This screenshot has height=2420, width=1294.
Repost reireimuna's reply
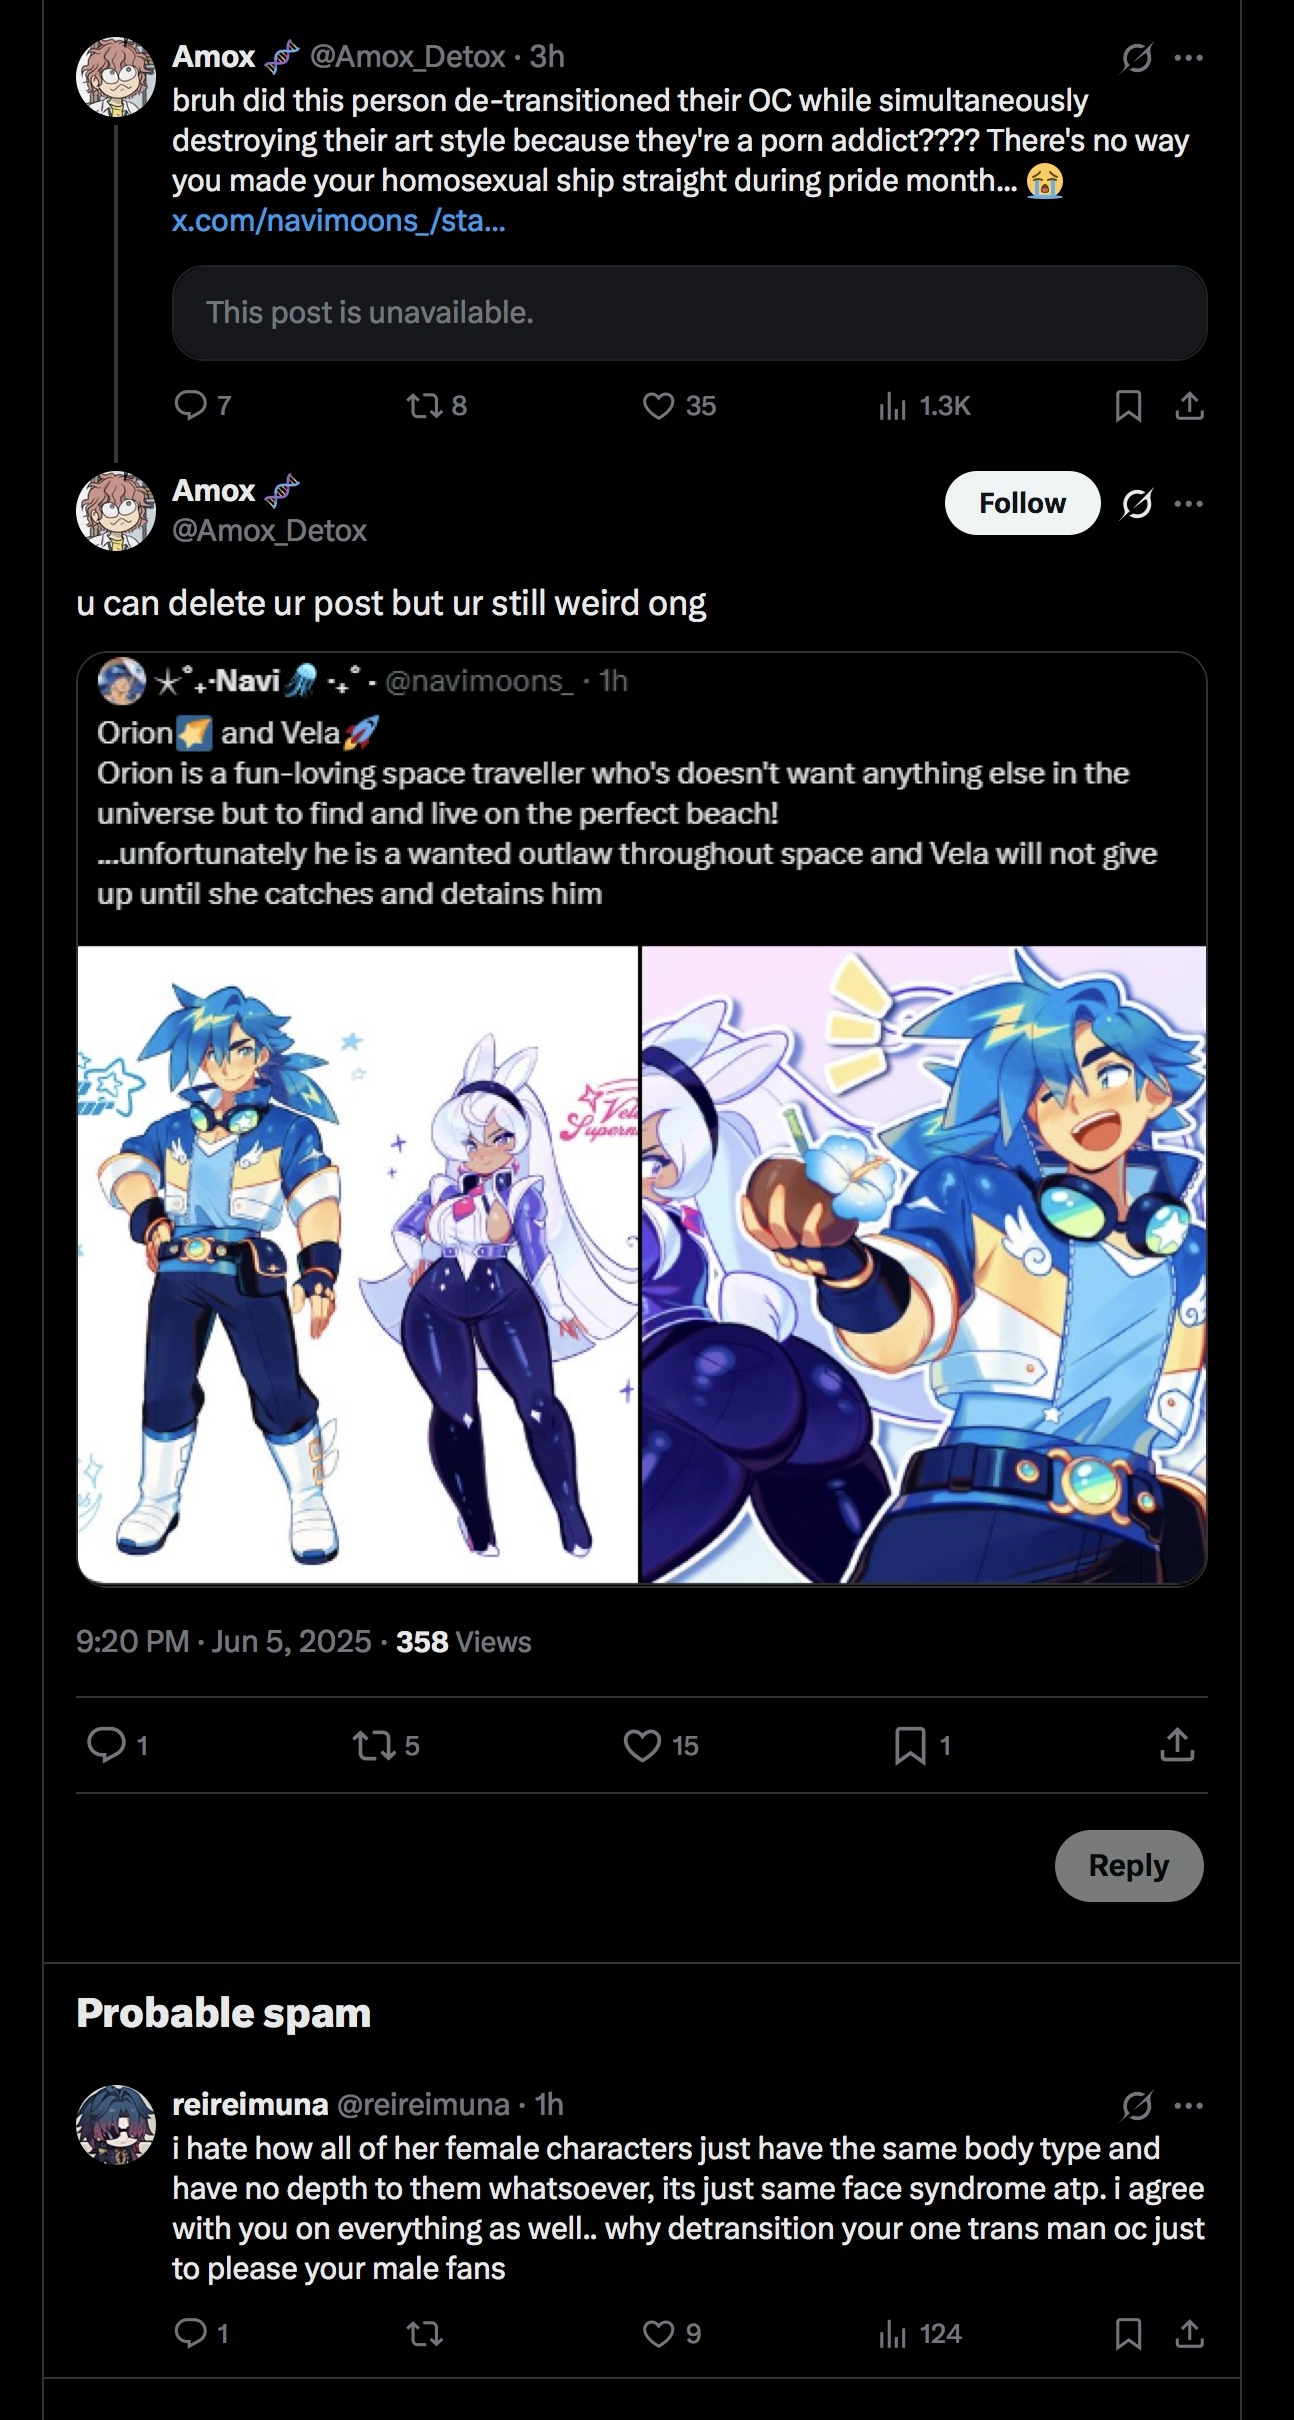[x=424, y=2333]
